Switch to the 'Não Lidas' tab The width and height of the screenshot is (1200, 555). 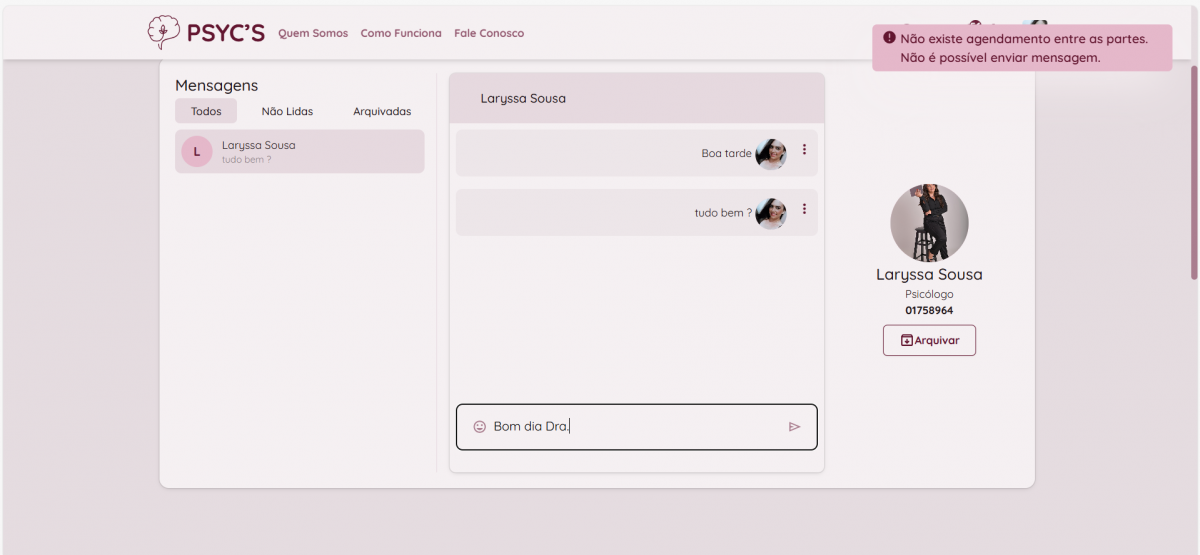click(287, 111)
